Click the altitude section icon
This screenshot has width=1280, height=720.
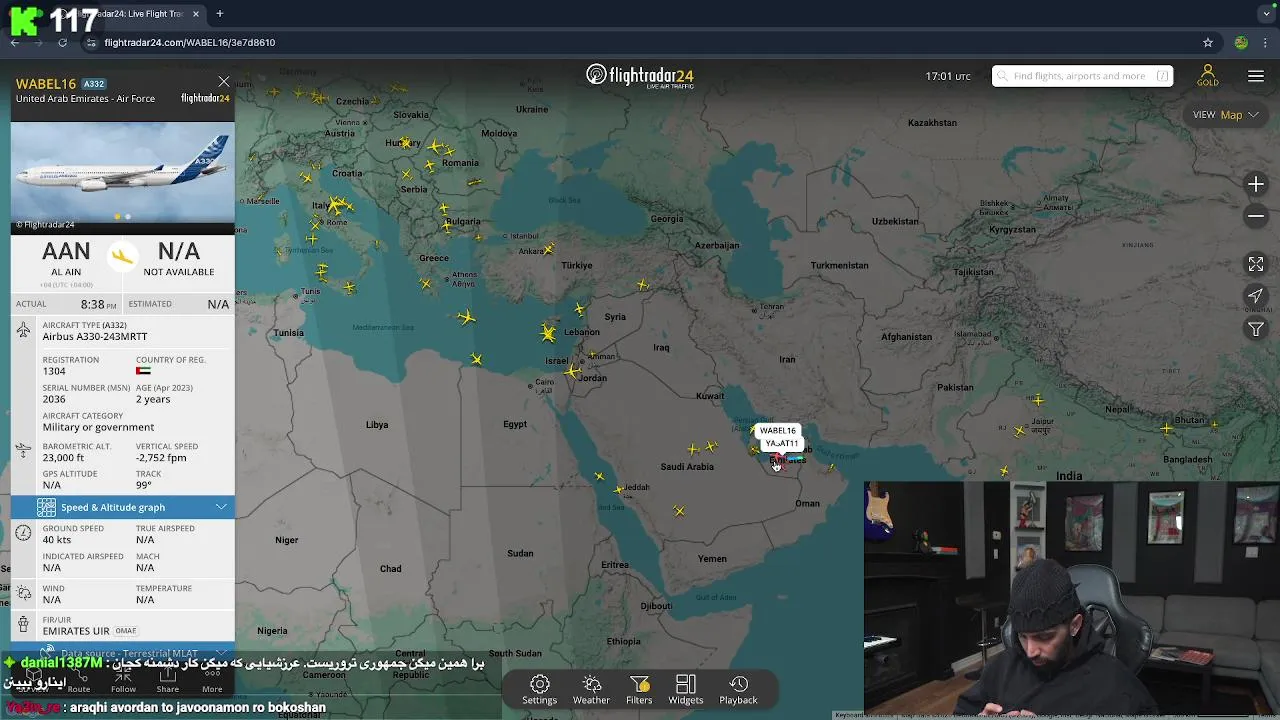23,452
